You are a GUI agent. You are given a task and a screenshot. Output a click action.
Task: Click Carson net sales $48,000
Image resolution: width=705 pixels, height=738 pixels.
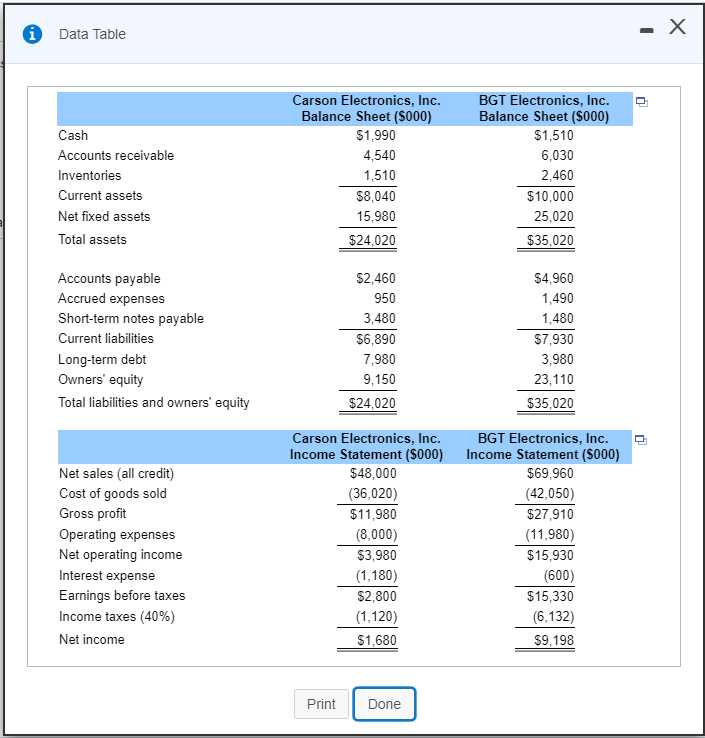click(x=373, y=473)
